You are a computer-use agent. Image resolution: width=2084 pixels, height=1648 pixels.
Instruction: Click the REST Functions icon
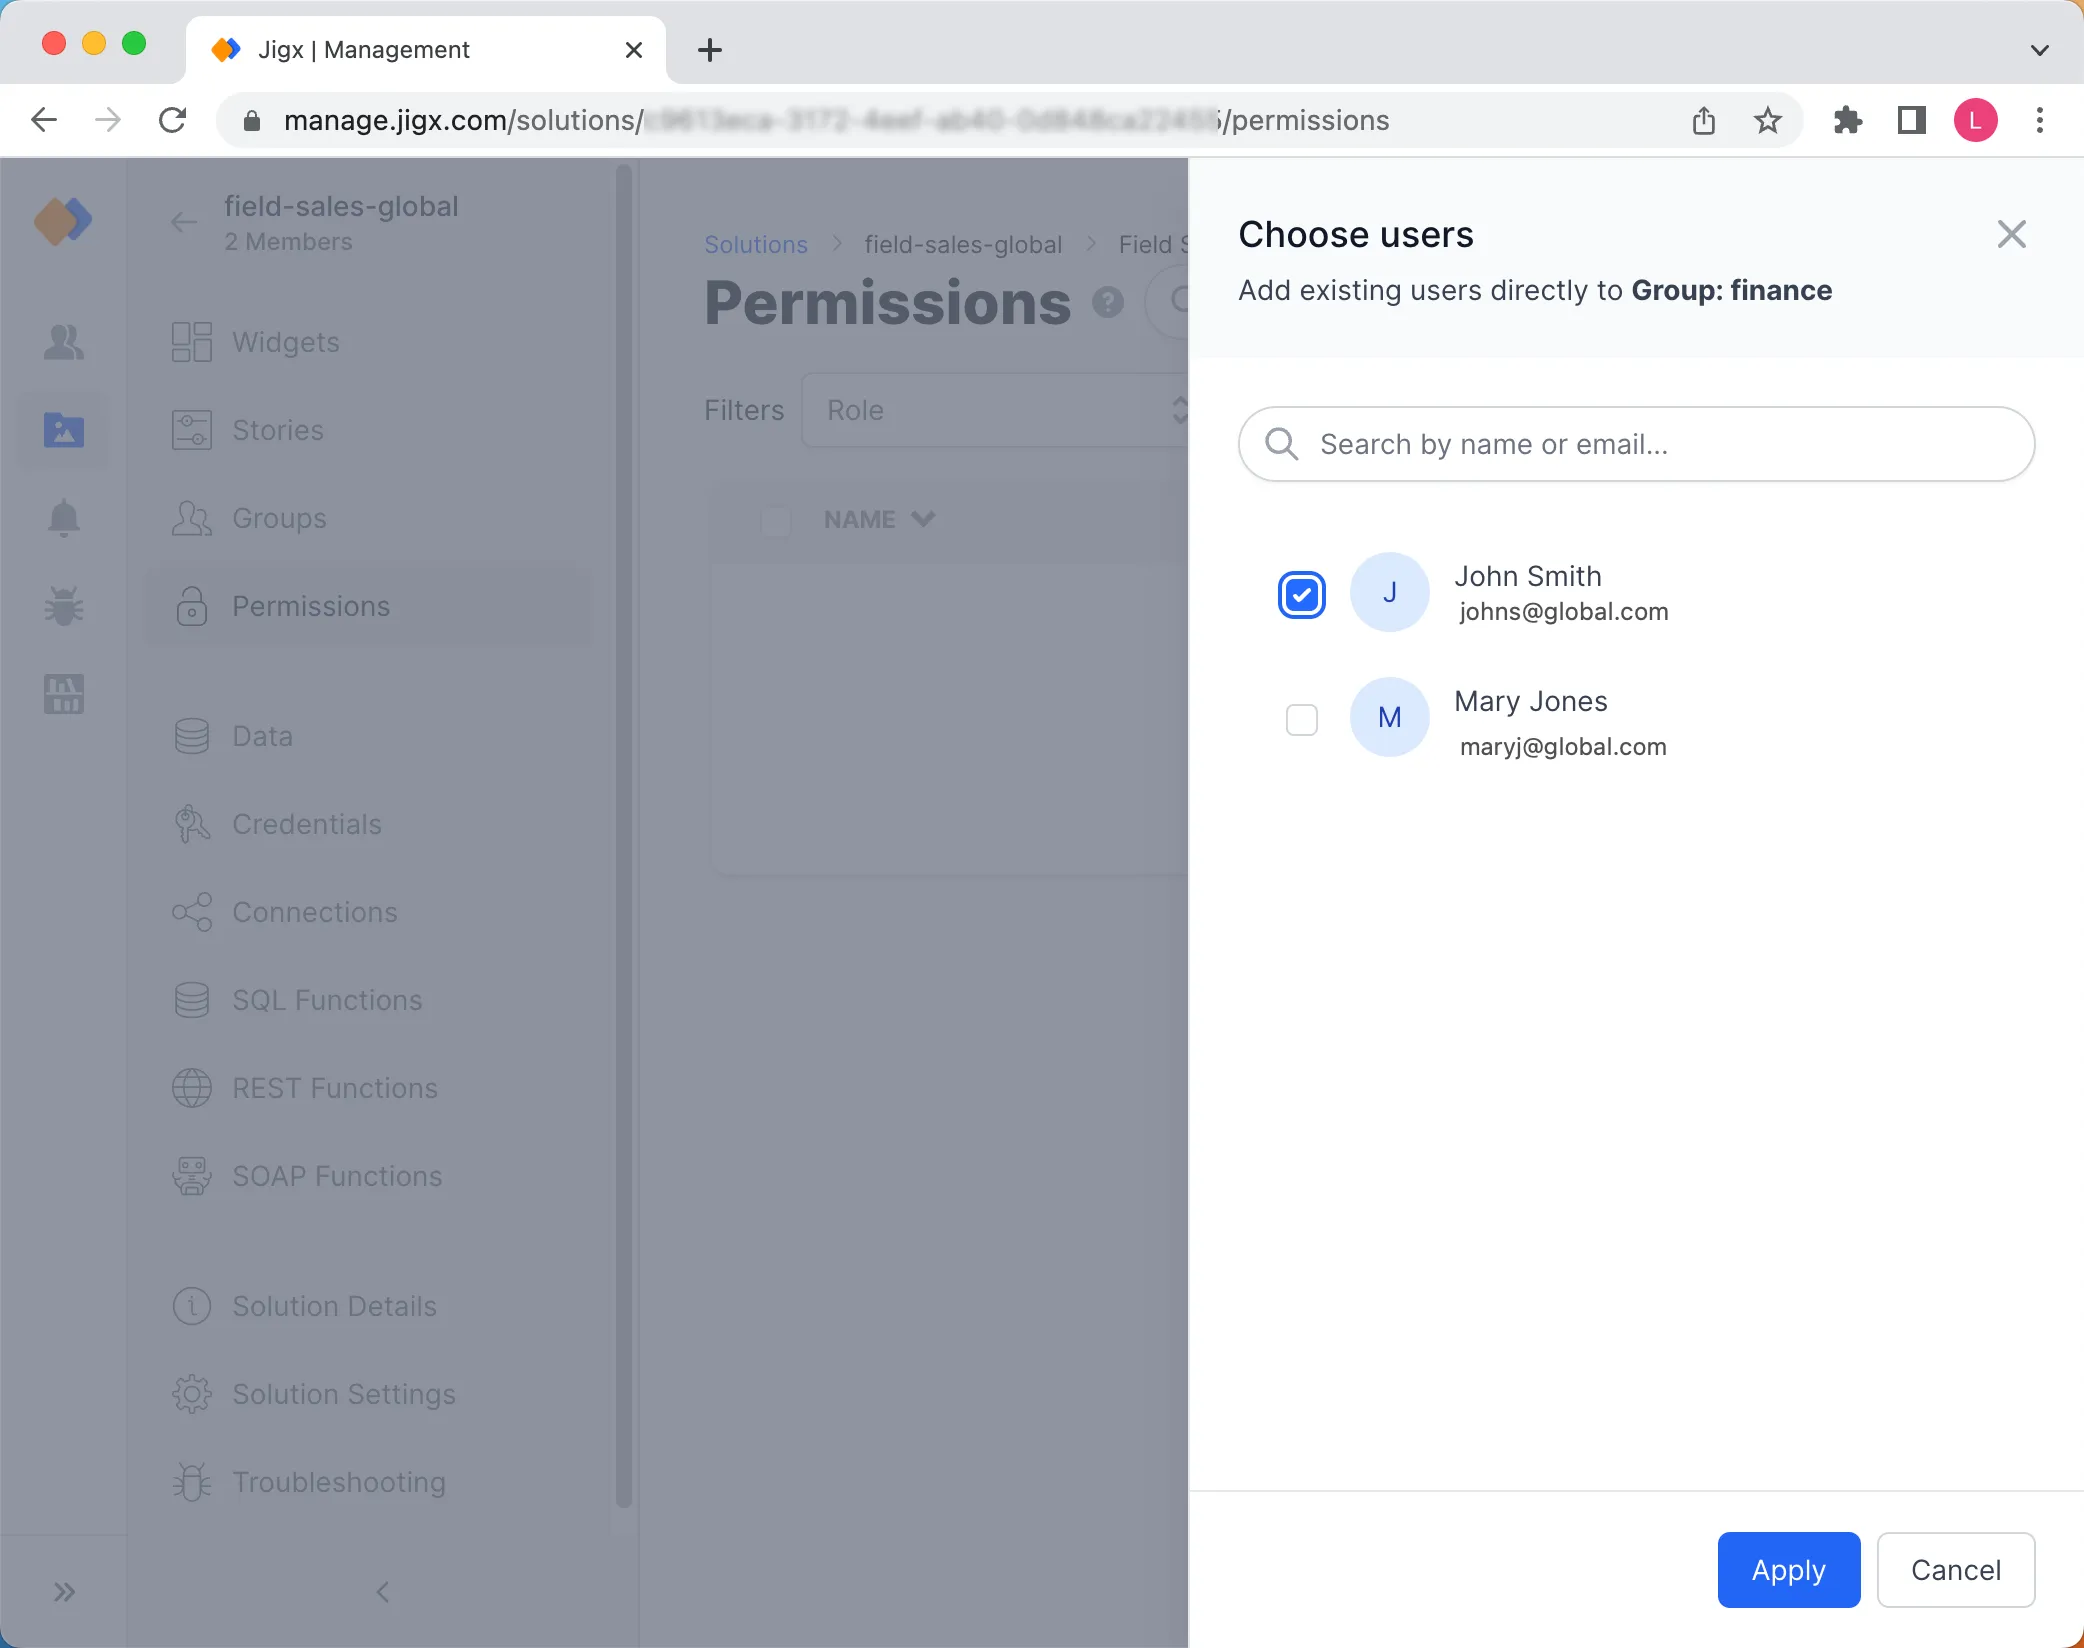coord(191,1088)
